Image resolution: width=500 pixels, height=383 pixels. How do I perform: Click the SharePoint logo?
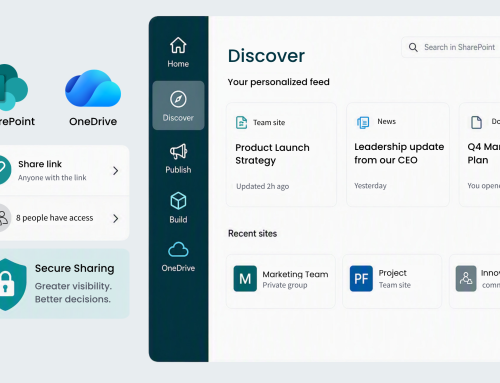13,87
